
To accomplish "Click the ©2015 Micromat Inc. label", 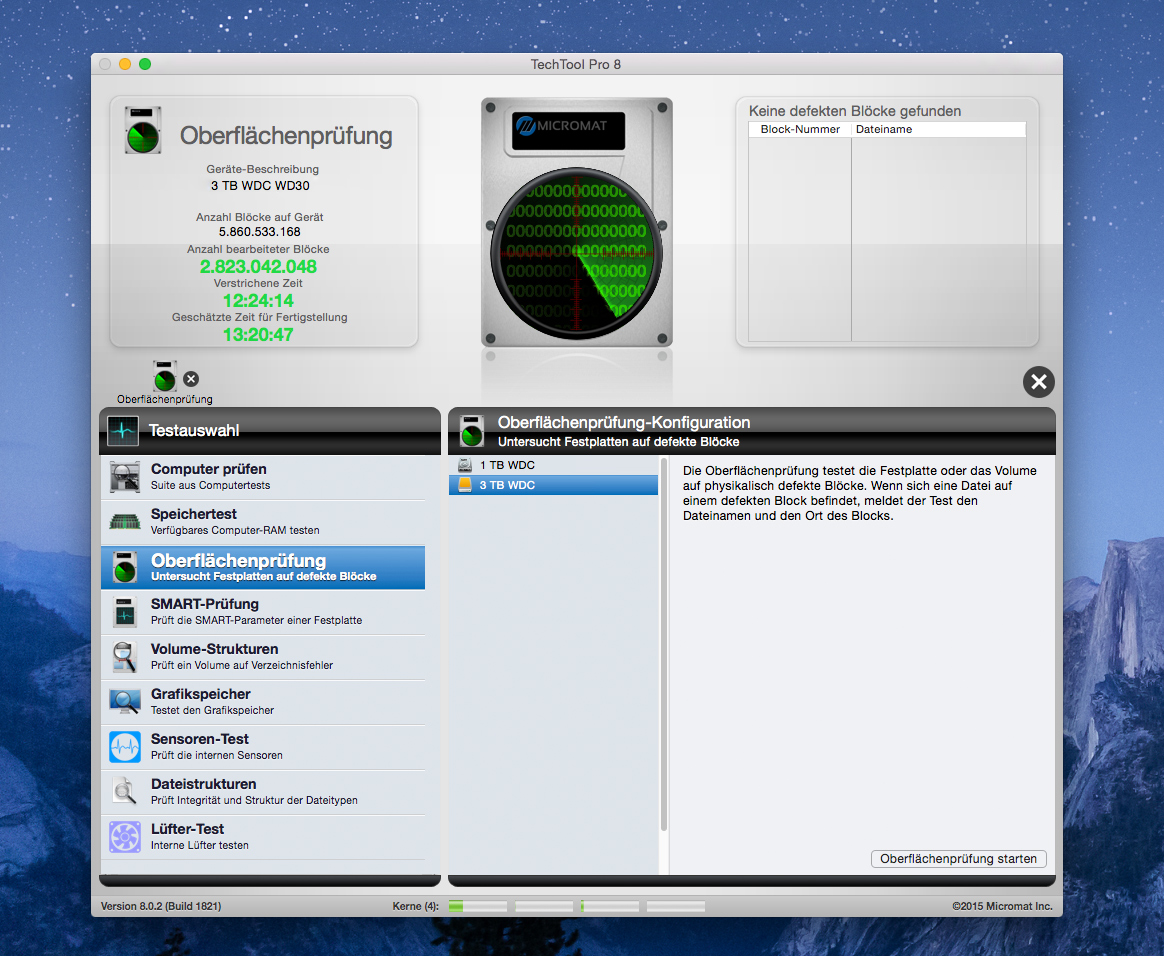I will point(1002,906).
